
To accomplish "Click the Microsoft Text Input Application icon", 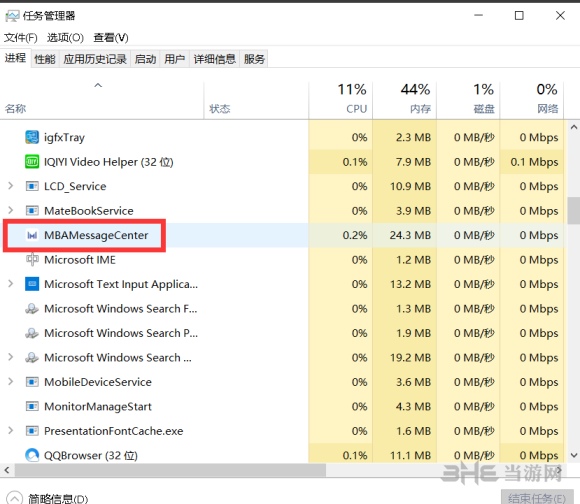I will coord(32,284).
